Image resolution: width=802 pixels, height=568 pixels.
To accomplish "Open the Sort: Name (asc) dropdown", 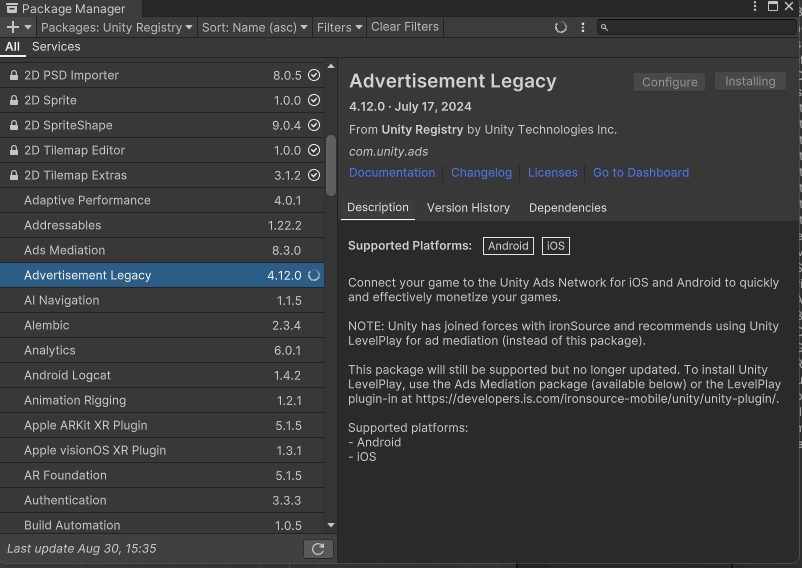I will pyautogui.click(x=254, y=27).
